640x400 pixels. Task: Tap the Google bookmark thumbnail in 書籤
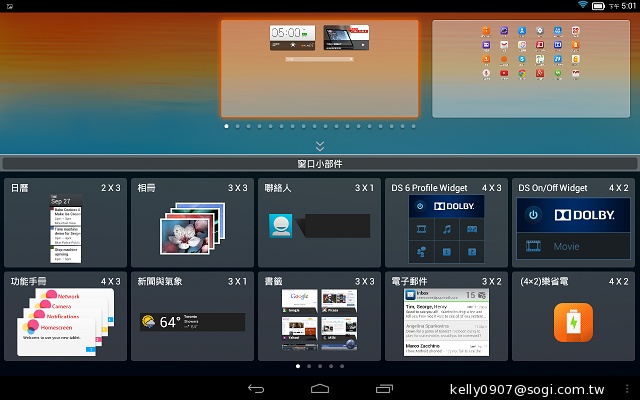299,301
